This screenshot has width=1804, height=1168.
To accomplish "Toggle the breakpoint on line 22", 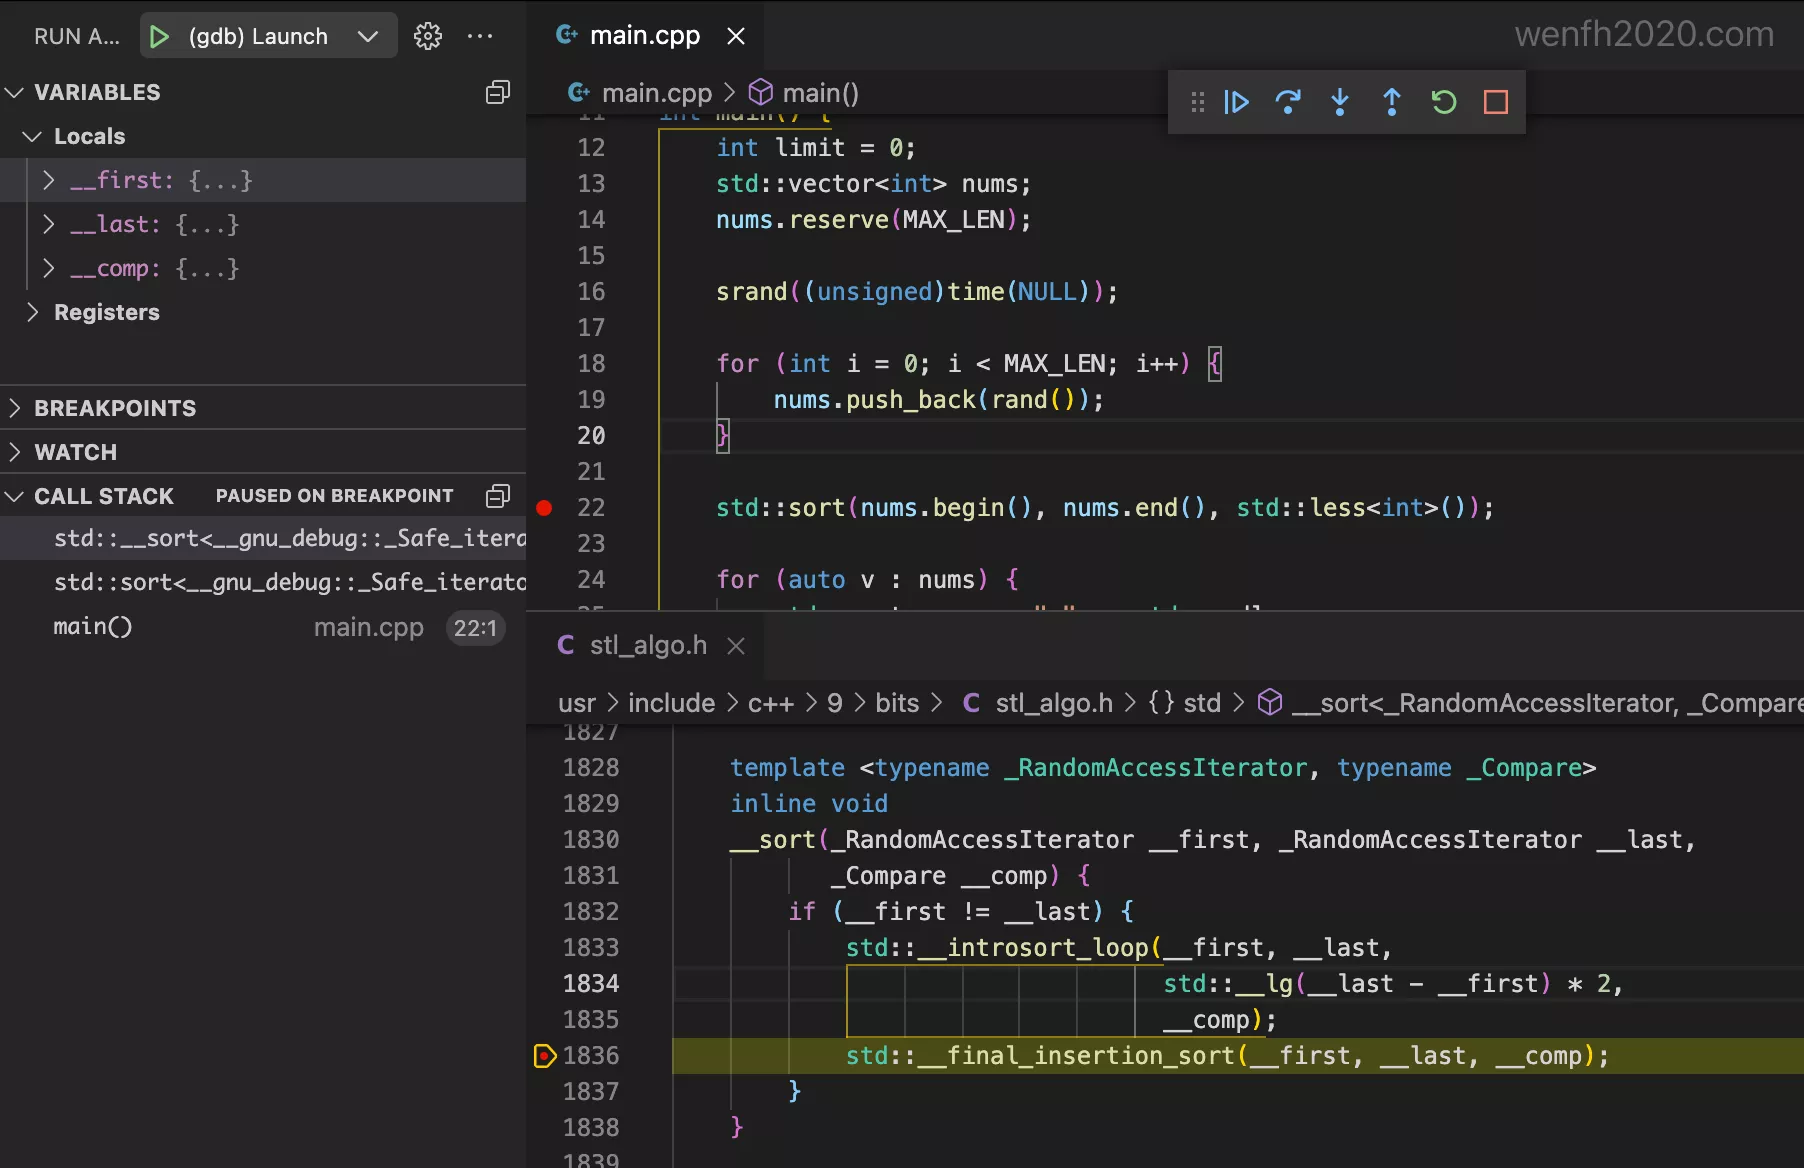I will pos(544,508).
